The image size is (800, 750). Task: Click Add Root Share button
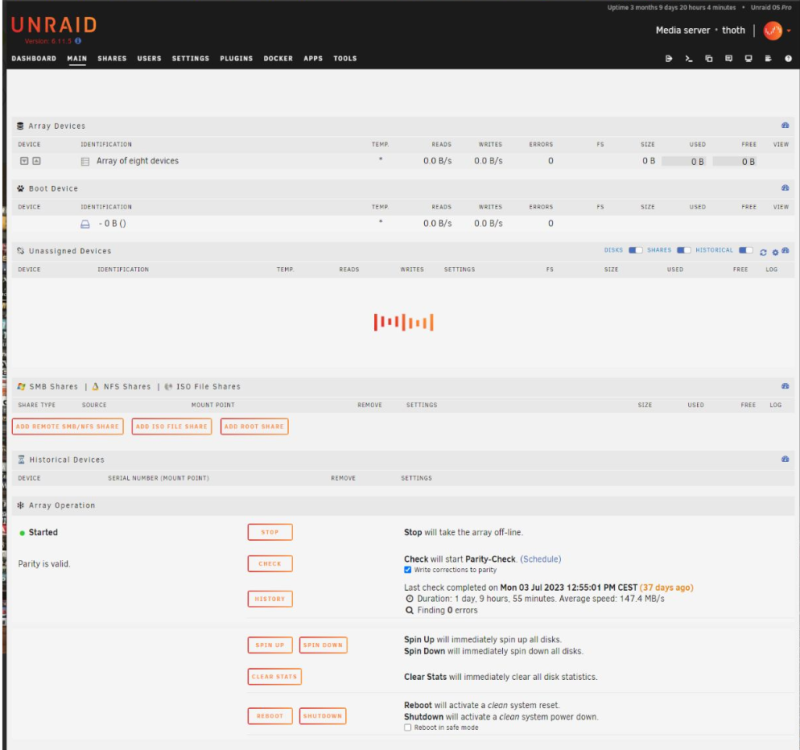(x=254, y=427)
